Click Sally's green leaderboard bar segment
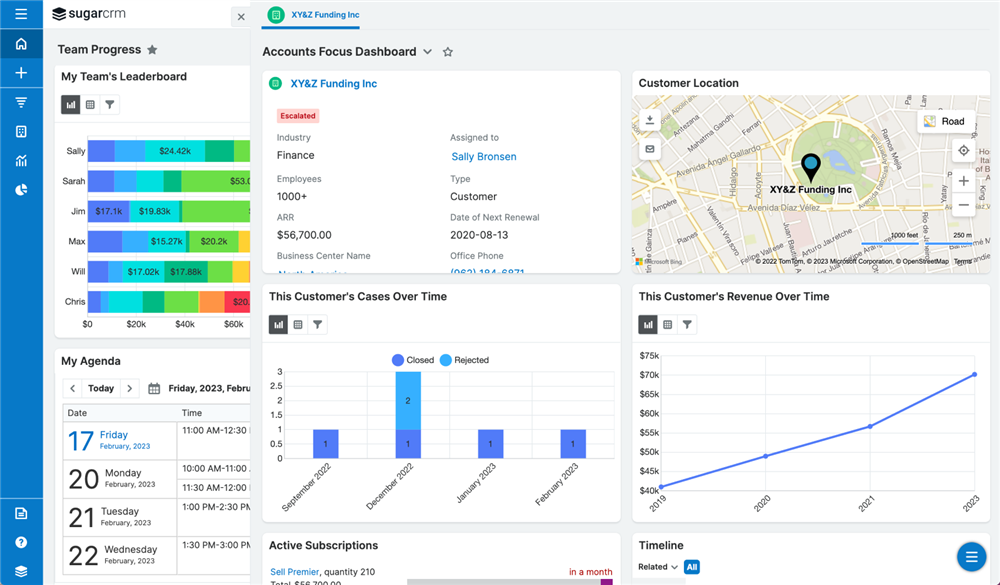 pos(219,151)
